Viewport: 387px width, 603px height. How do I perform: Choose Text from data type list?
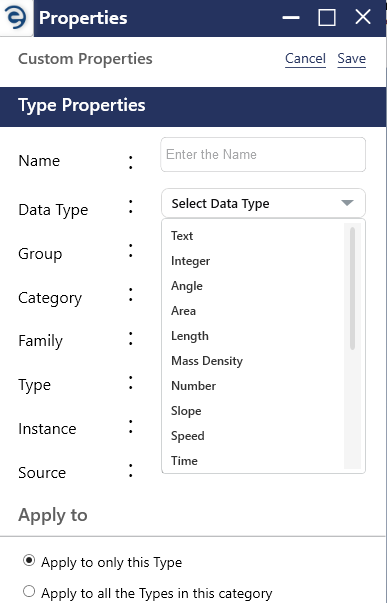click(182, 236)
